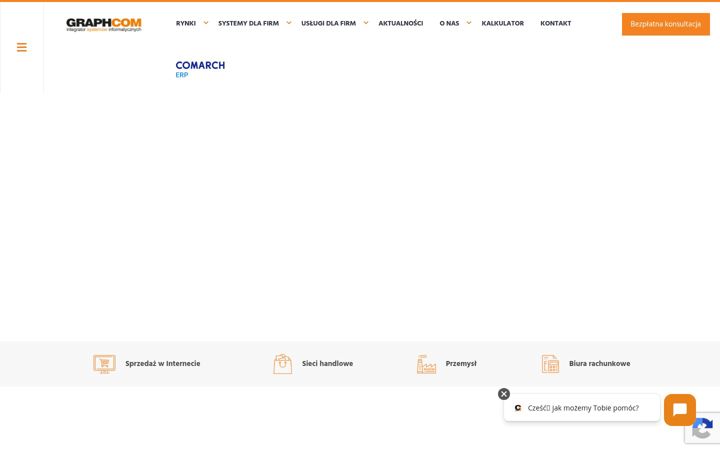
Task: Open the hamburger side menu icon
Action: pyautogui.click(x=22, y=47)
